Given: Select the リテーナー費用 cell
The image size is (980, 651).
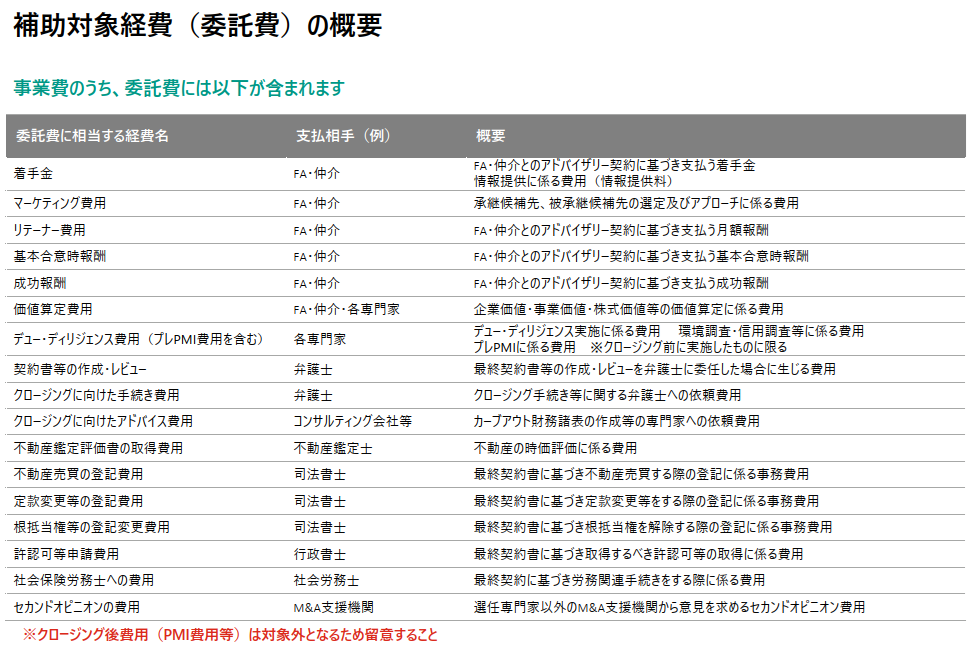Looking at the screenshot, I should [x=49, y=231].
